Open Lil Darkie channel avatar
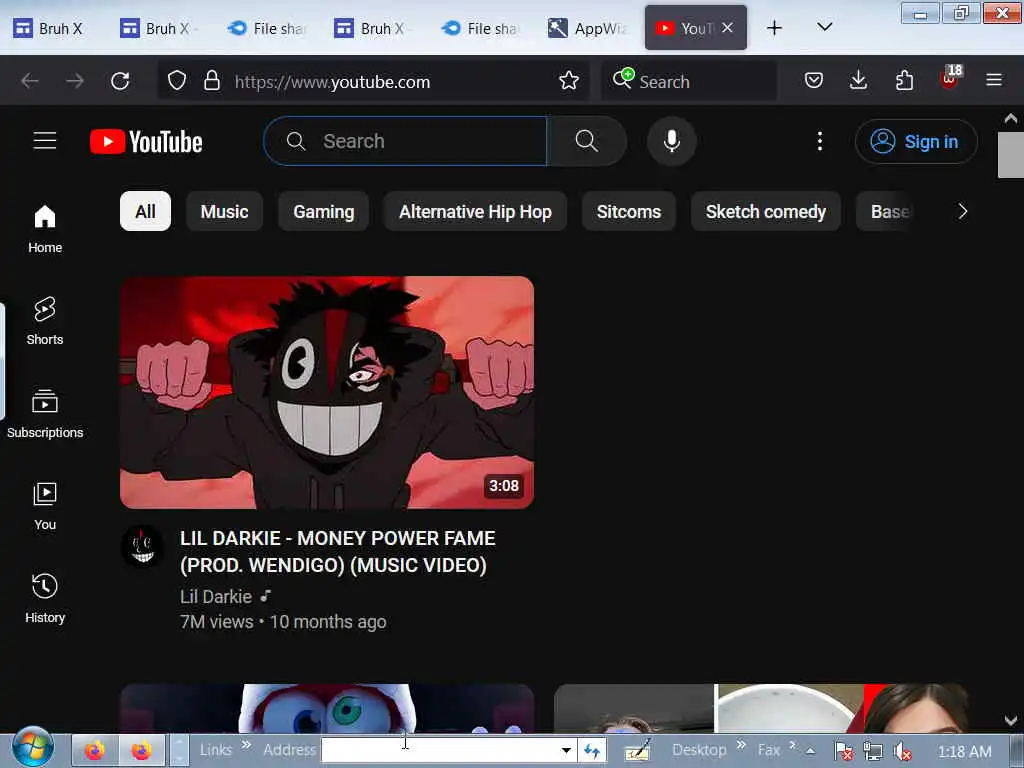 click(x=142, y=547)
